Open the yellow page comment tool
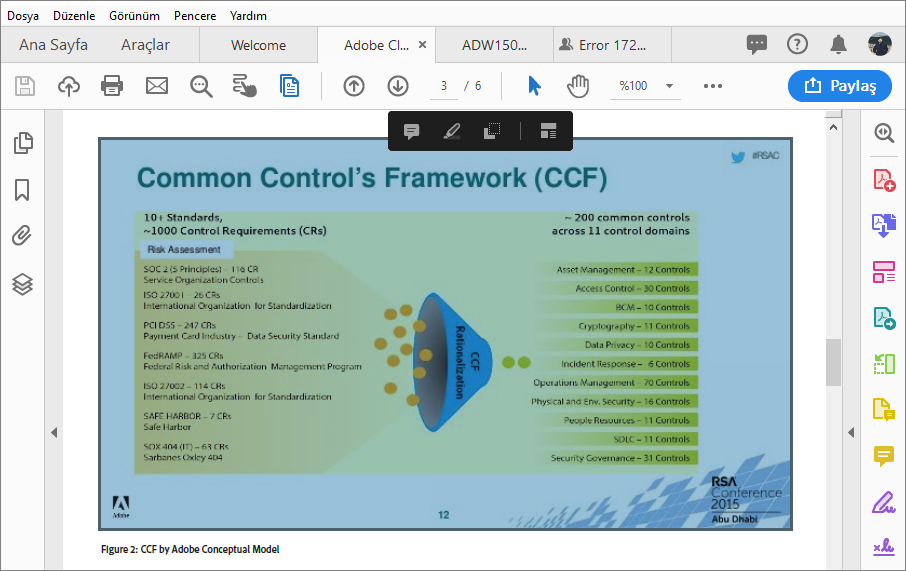The height and width of the screenshot is (571, 906). coord(884,410)
